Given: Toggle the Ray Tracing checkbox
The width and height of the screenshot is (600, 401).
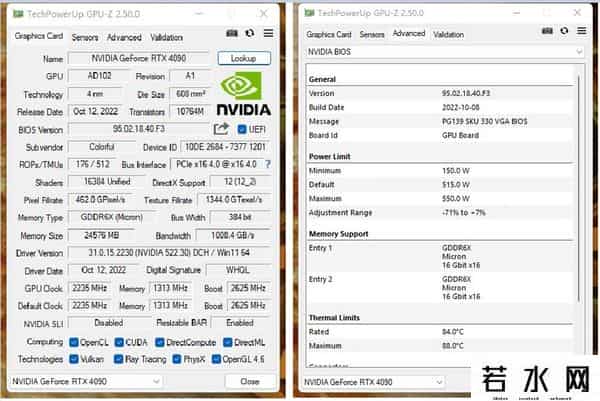Looking at the screenshot, I should (x=119, y=359).
